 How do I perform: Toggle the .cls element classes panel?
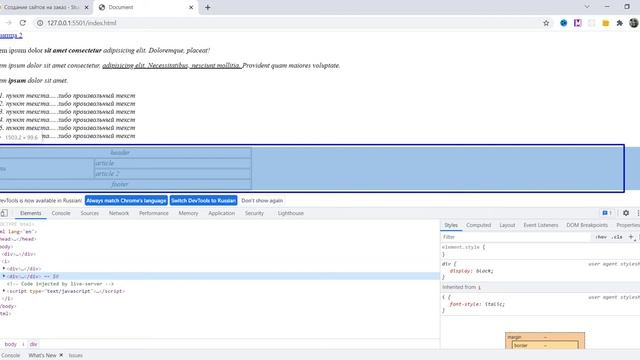tap(617, 237)
